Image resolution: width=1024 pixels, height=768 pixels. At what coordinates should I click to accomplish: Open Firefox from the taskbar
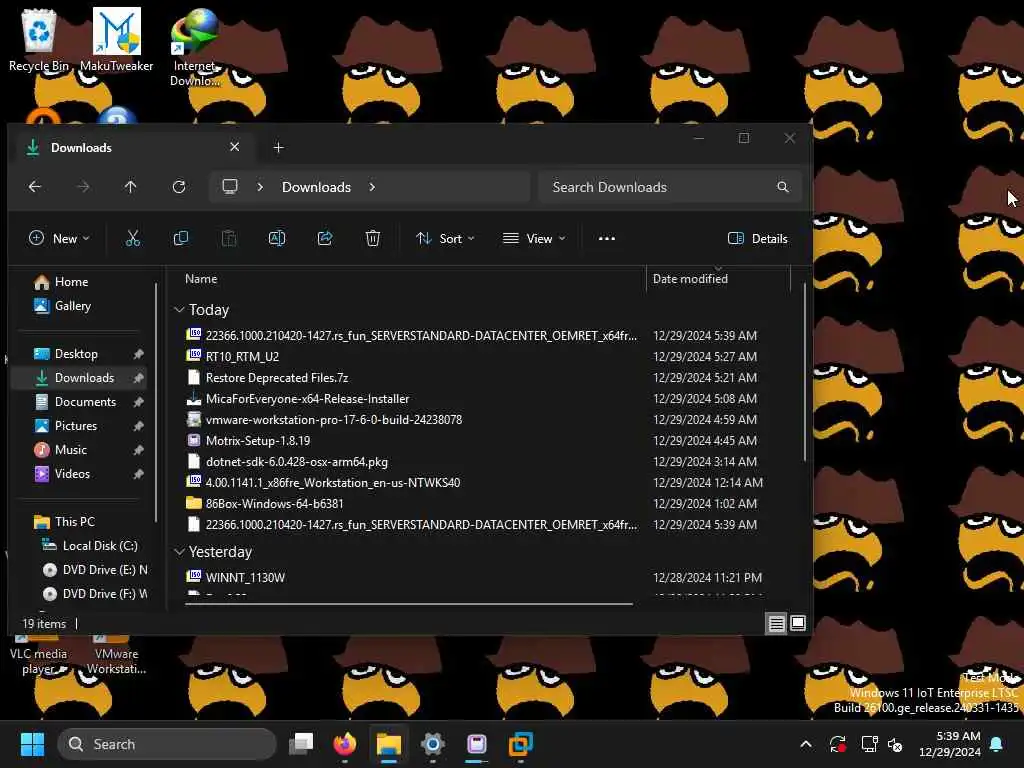click(345, 744)
